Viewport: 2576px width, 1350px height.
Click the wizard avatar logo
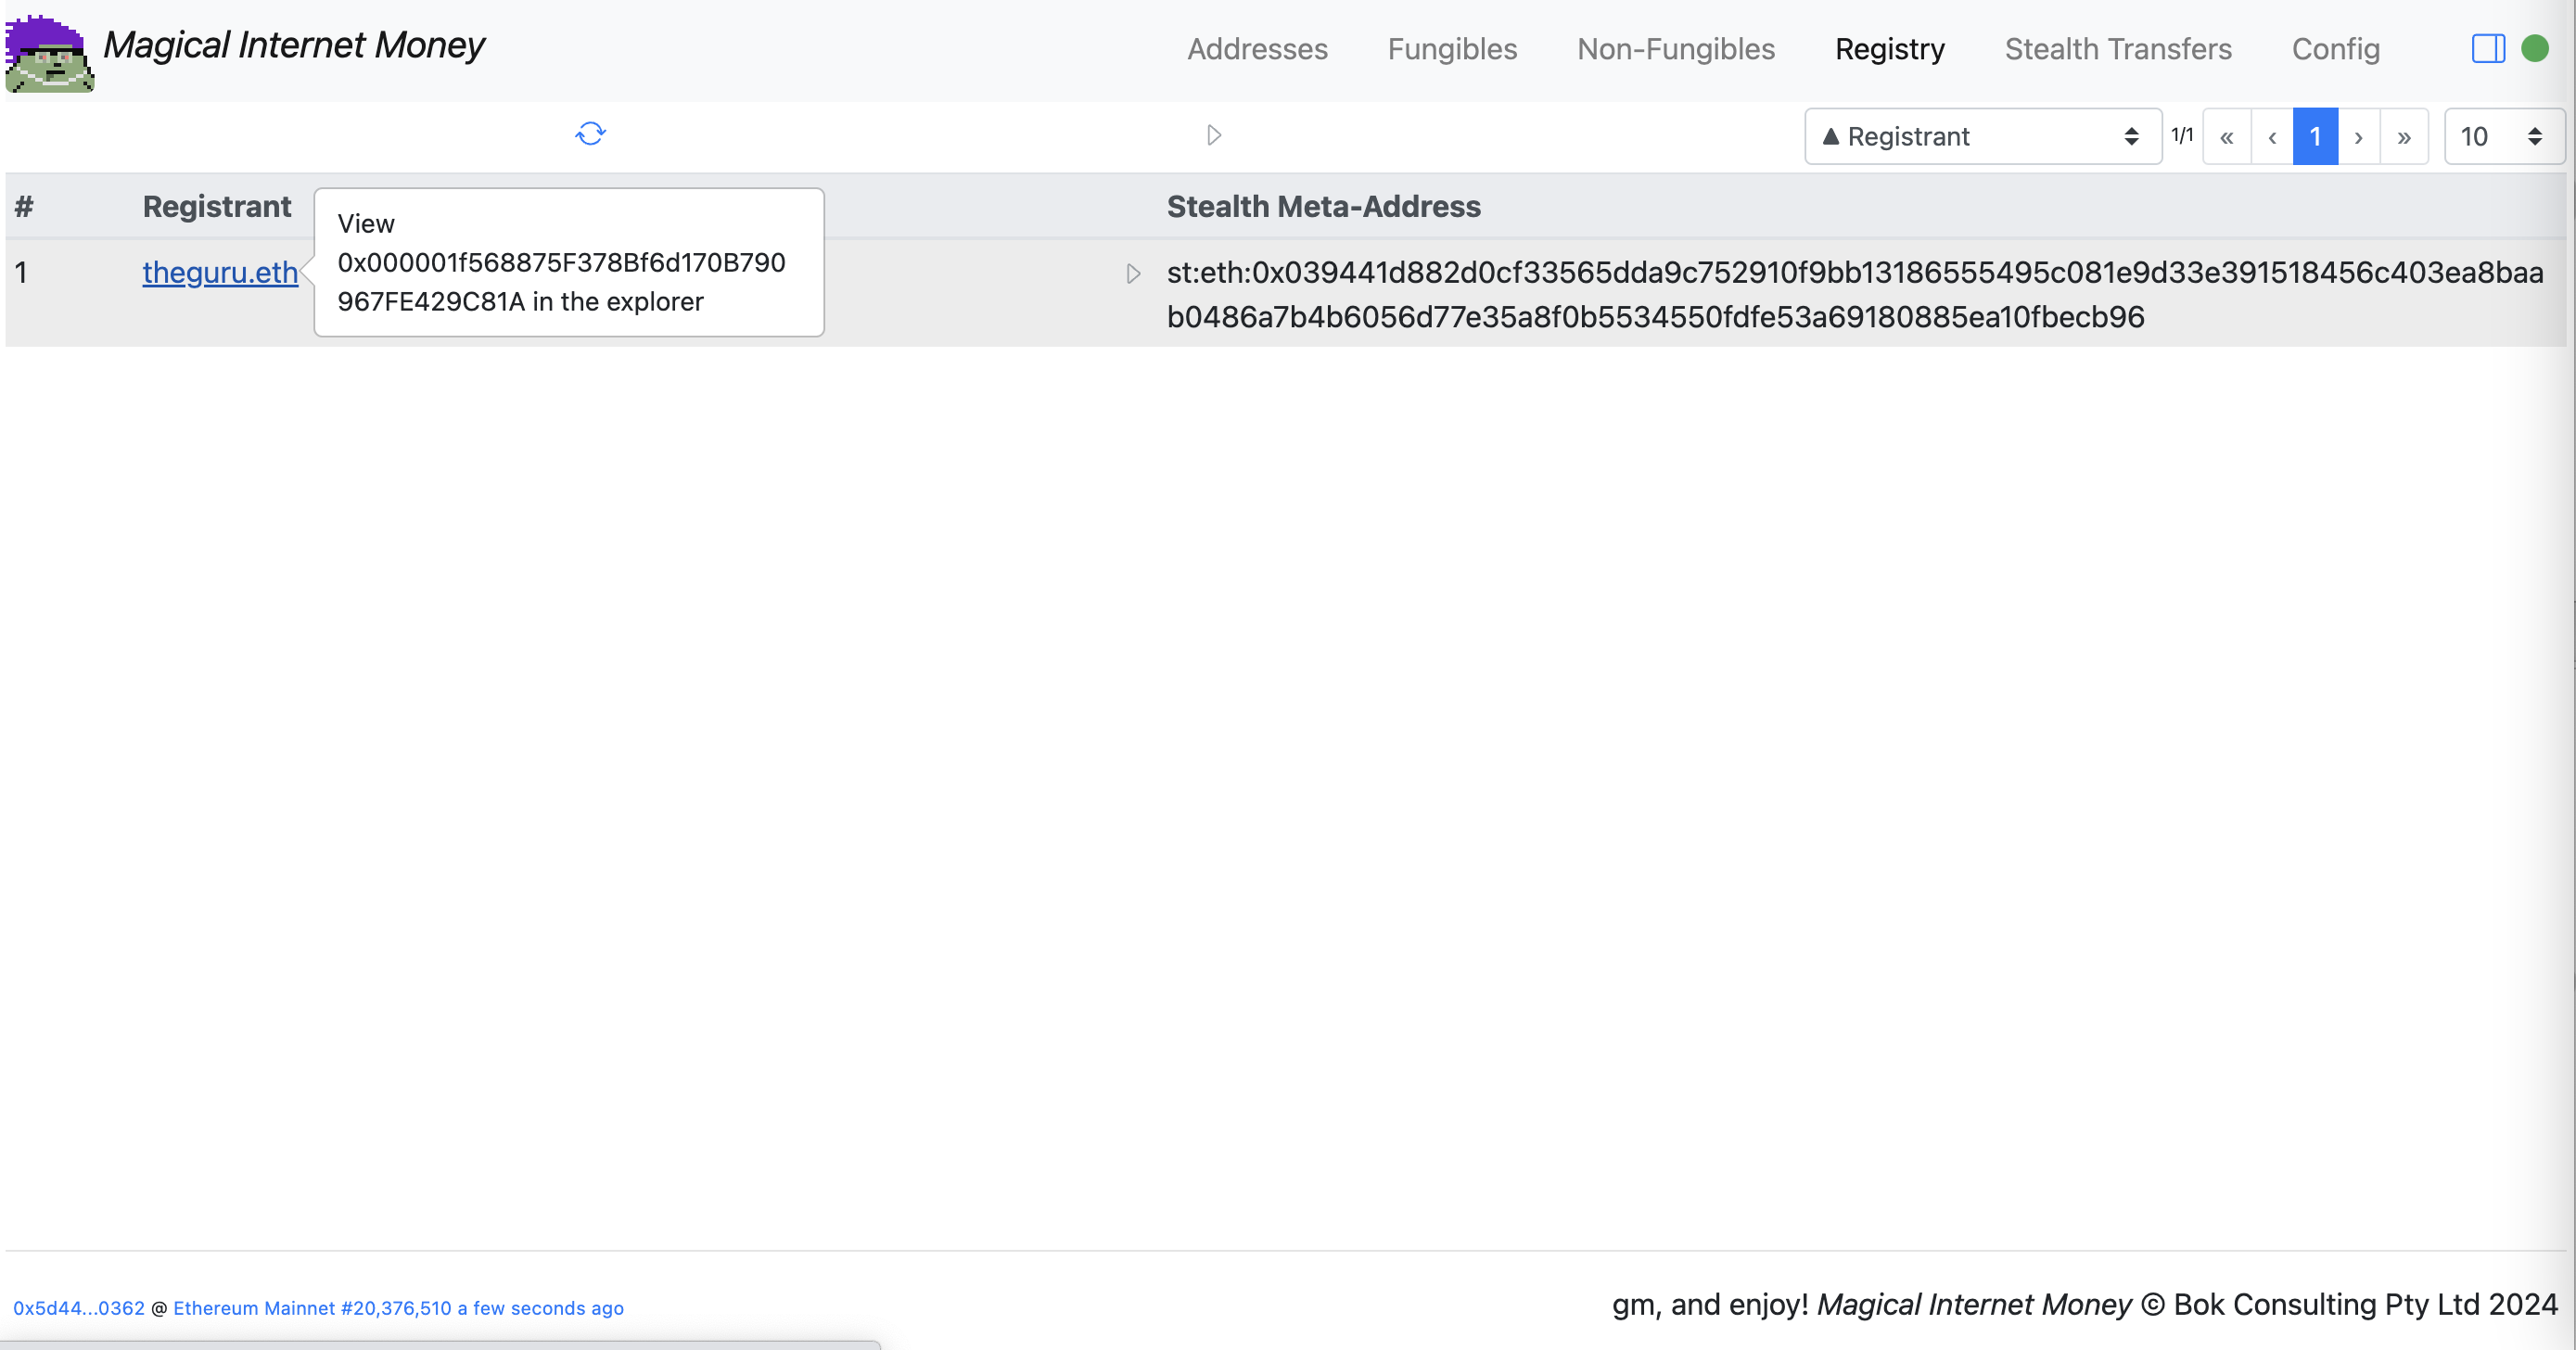pyautogui.click(x=48, y=52)
